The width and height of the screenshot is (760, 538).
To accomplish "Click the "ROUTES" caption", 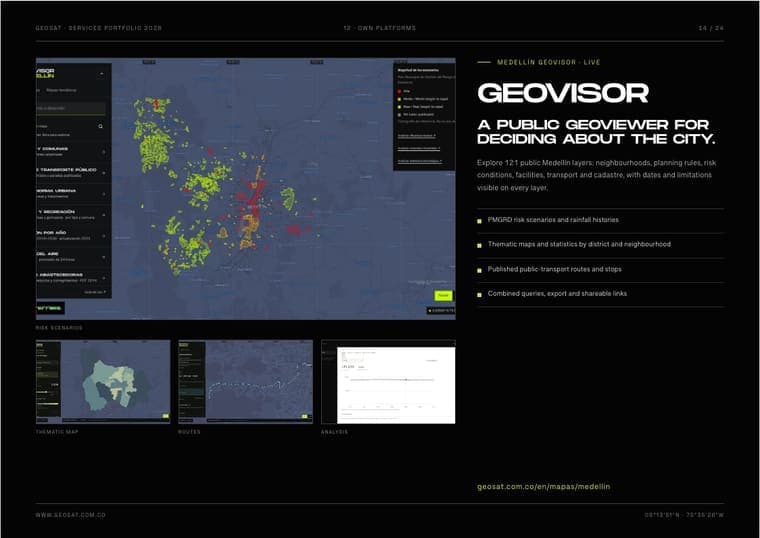I will pyautogui.click(x=189, y=432).
